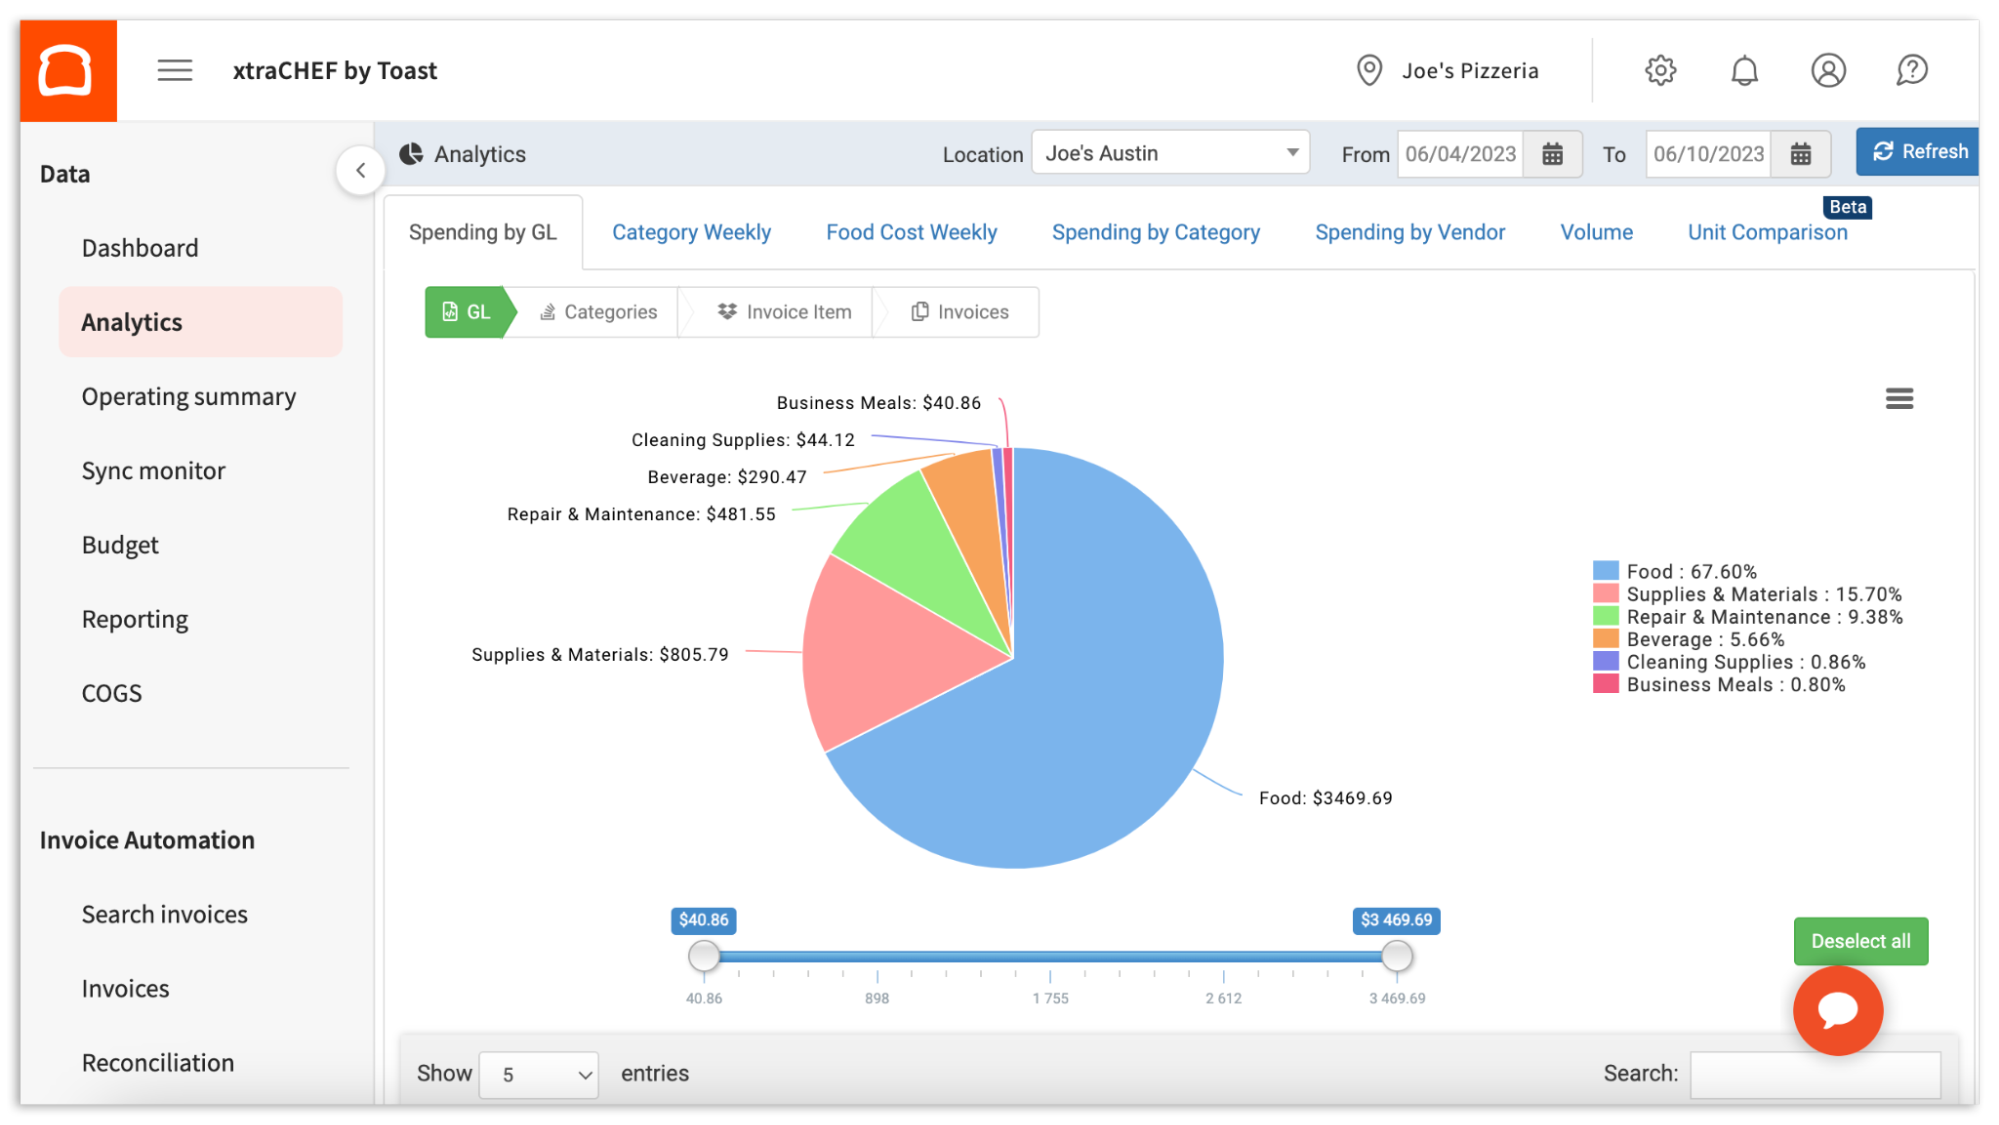Open the settings gear menu
The width and height of the screenshot is (1999, 1125).
pyautogui.click(x=1660, y=70)
